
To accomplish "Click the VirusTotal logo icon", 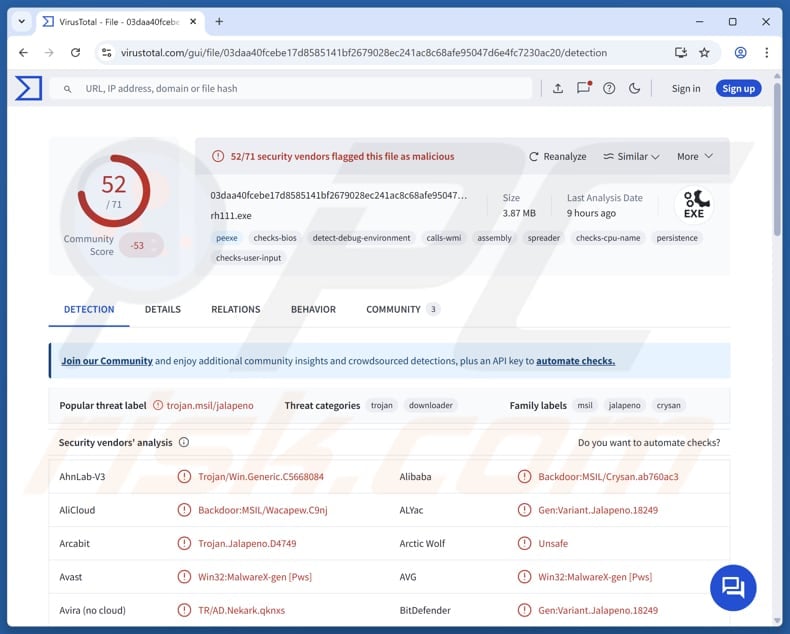I will [x=28, y=88].
